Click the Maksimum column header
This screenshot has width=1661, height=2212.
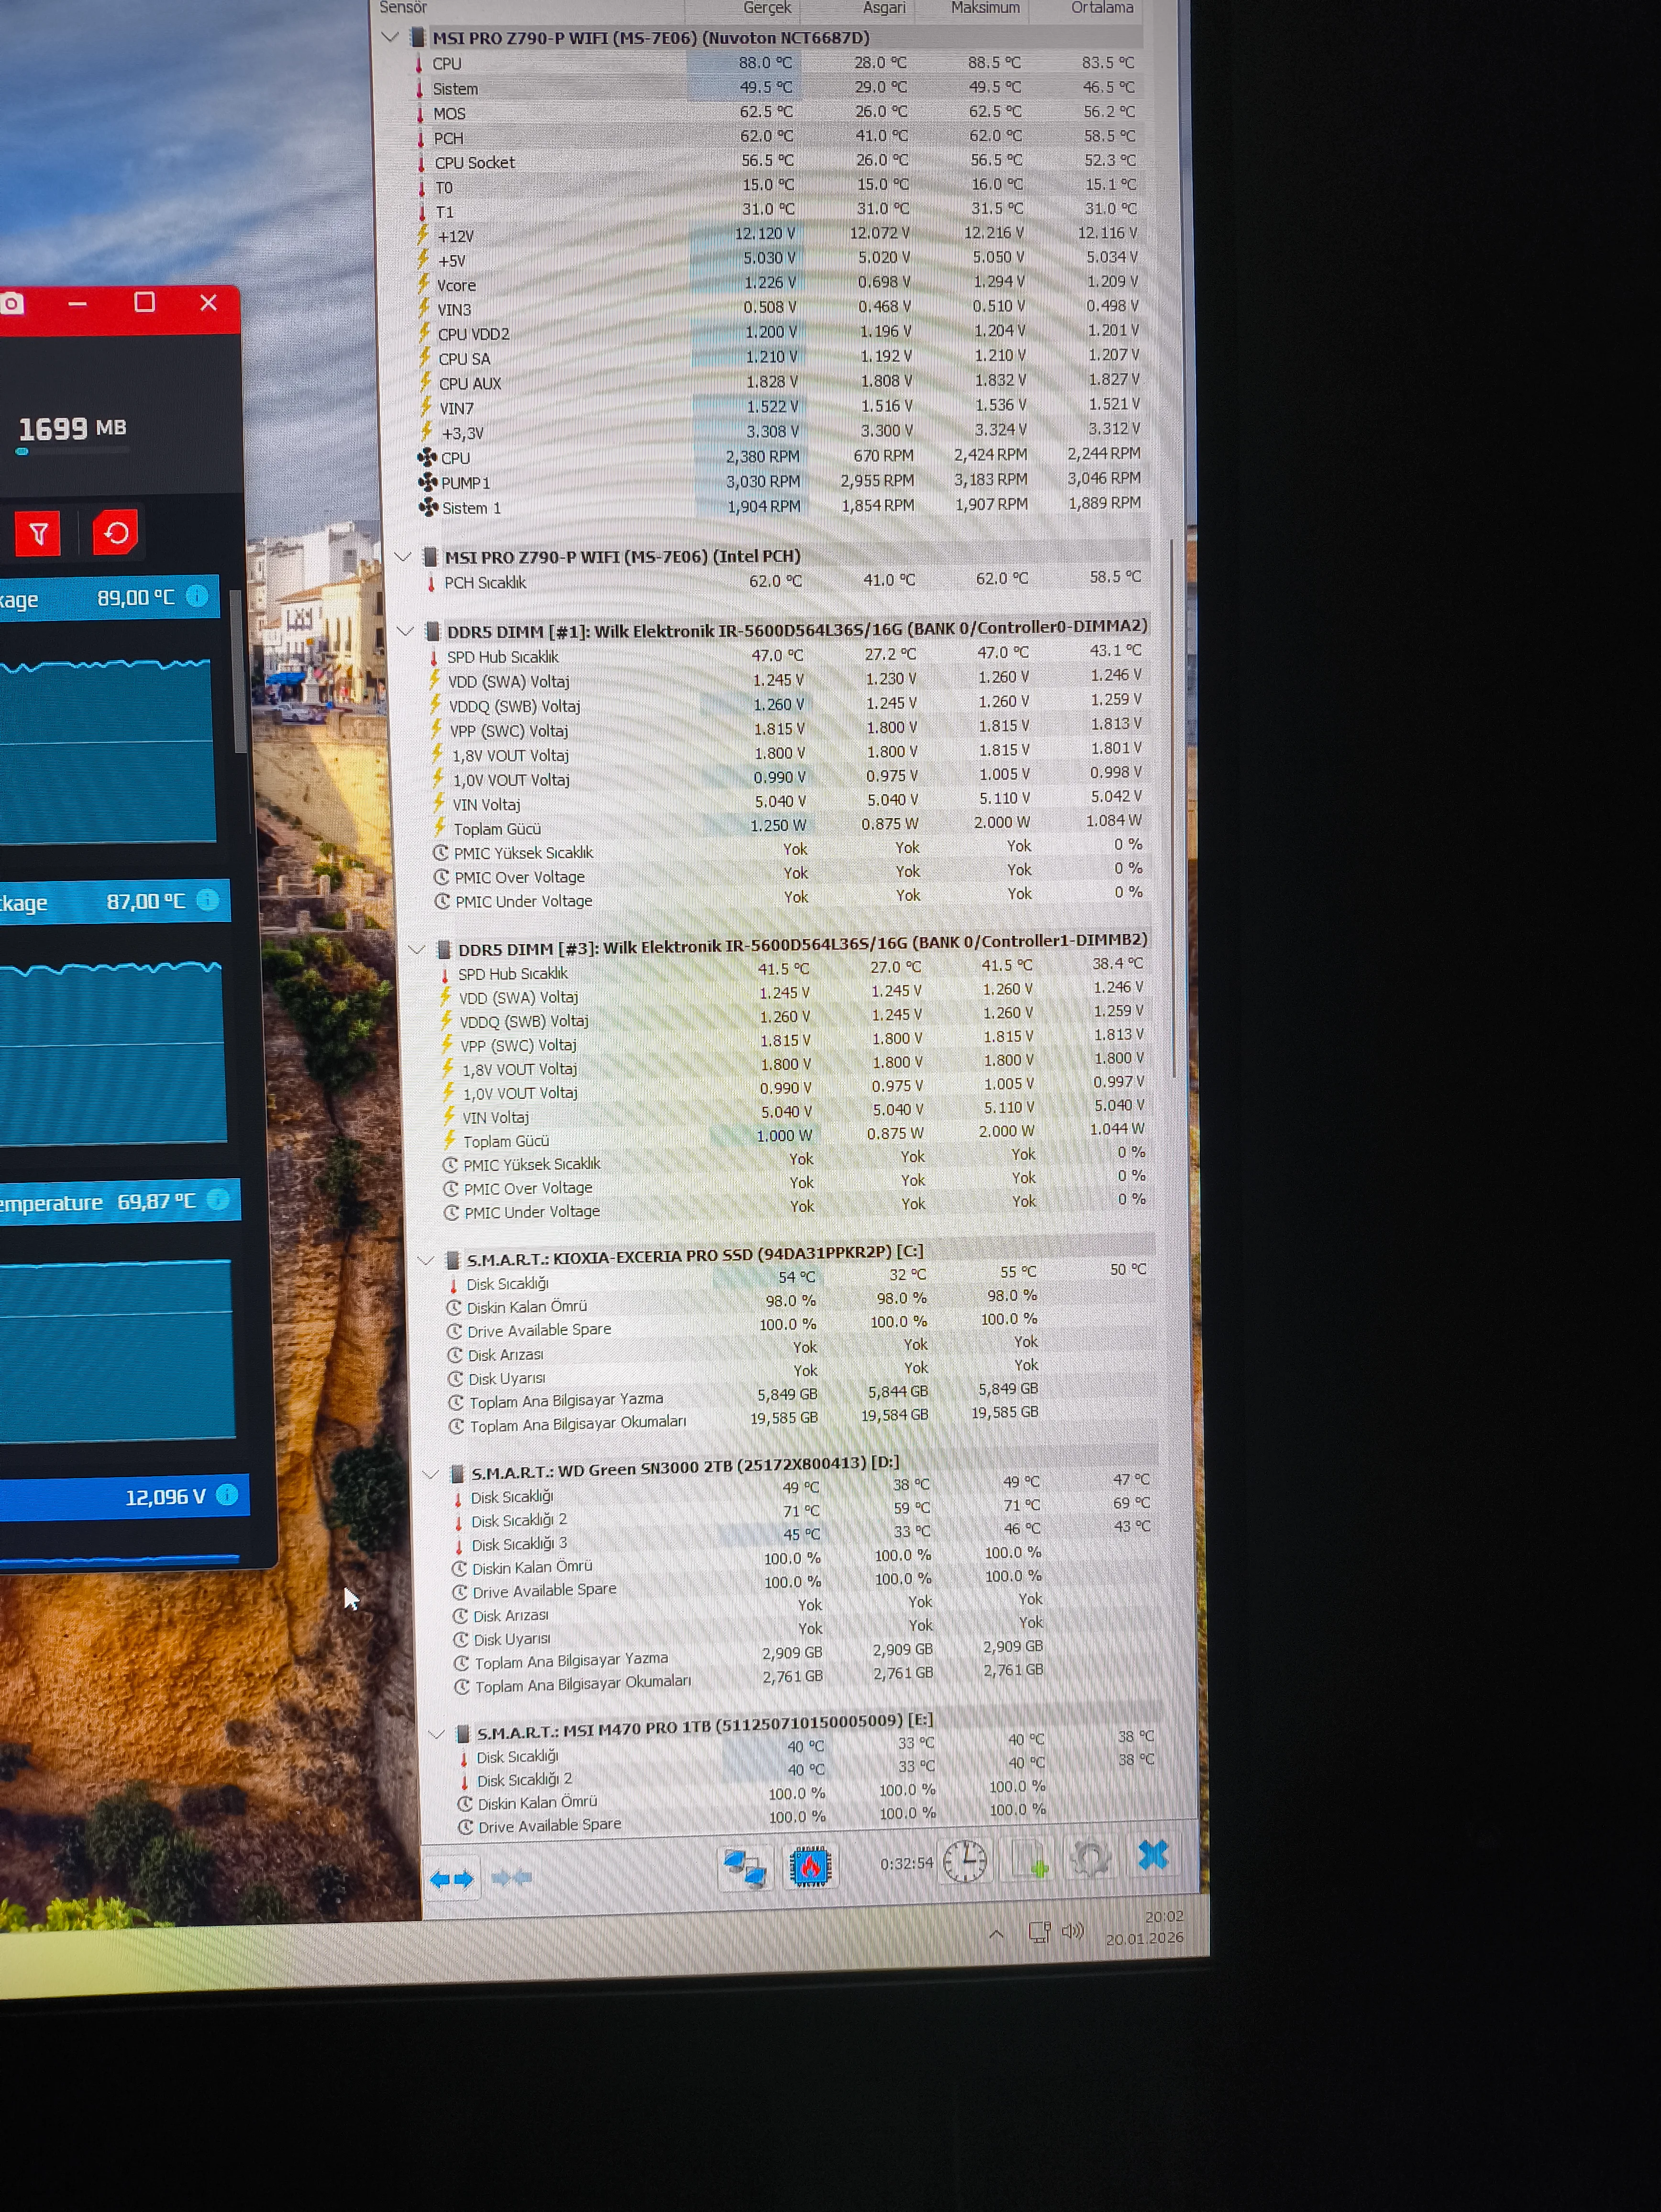click(985, 8)
